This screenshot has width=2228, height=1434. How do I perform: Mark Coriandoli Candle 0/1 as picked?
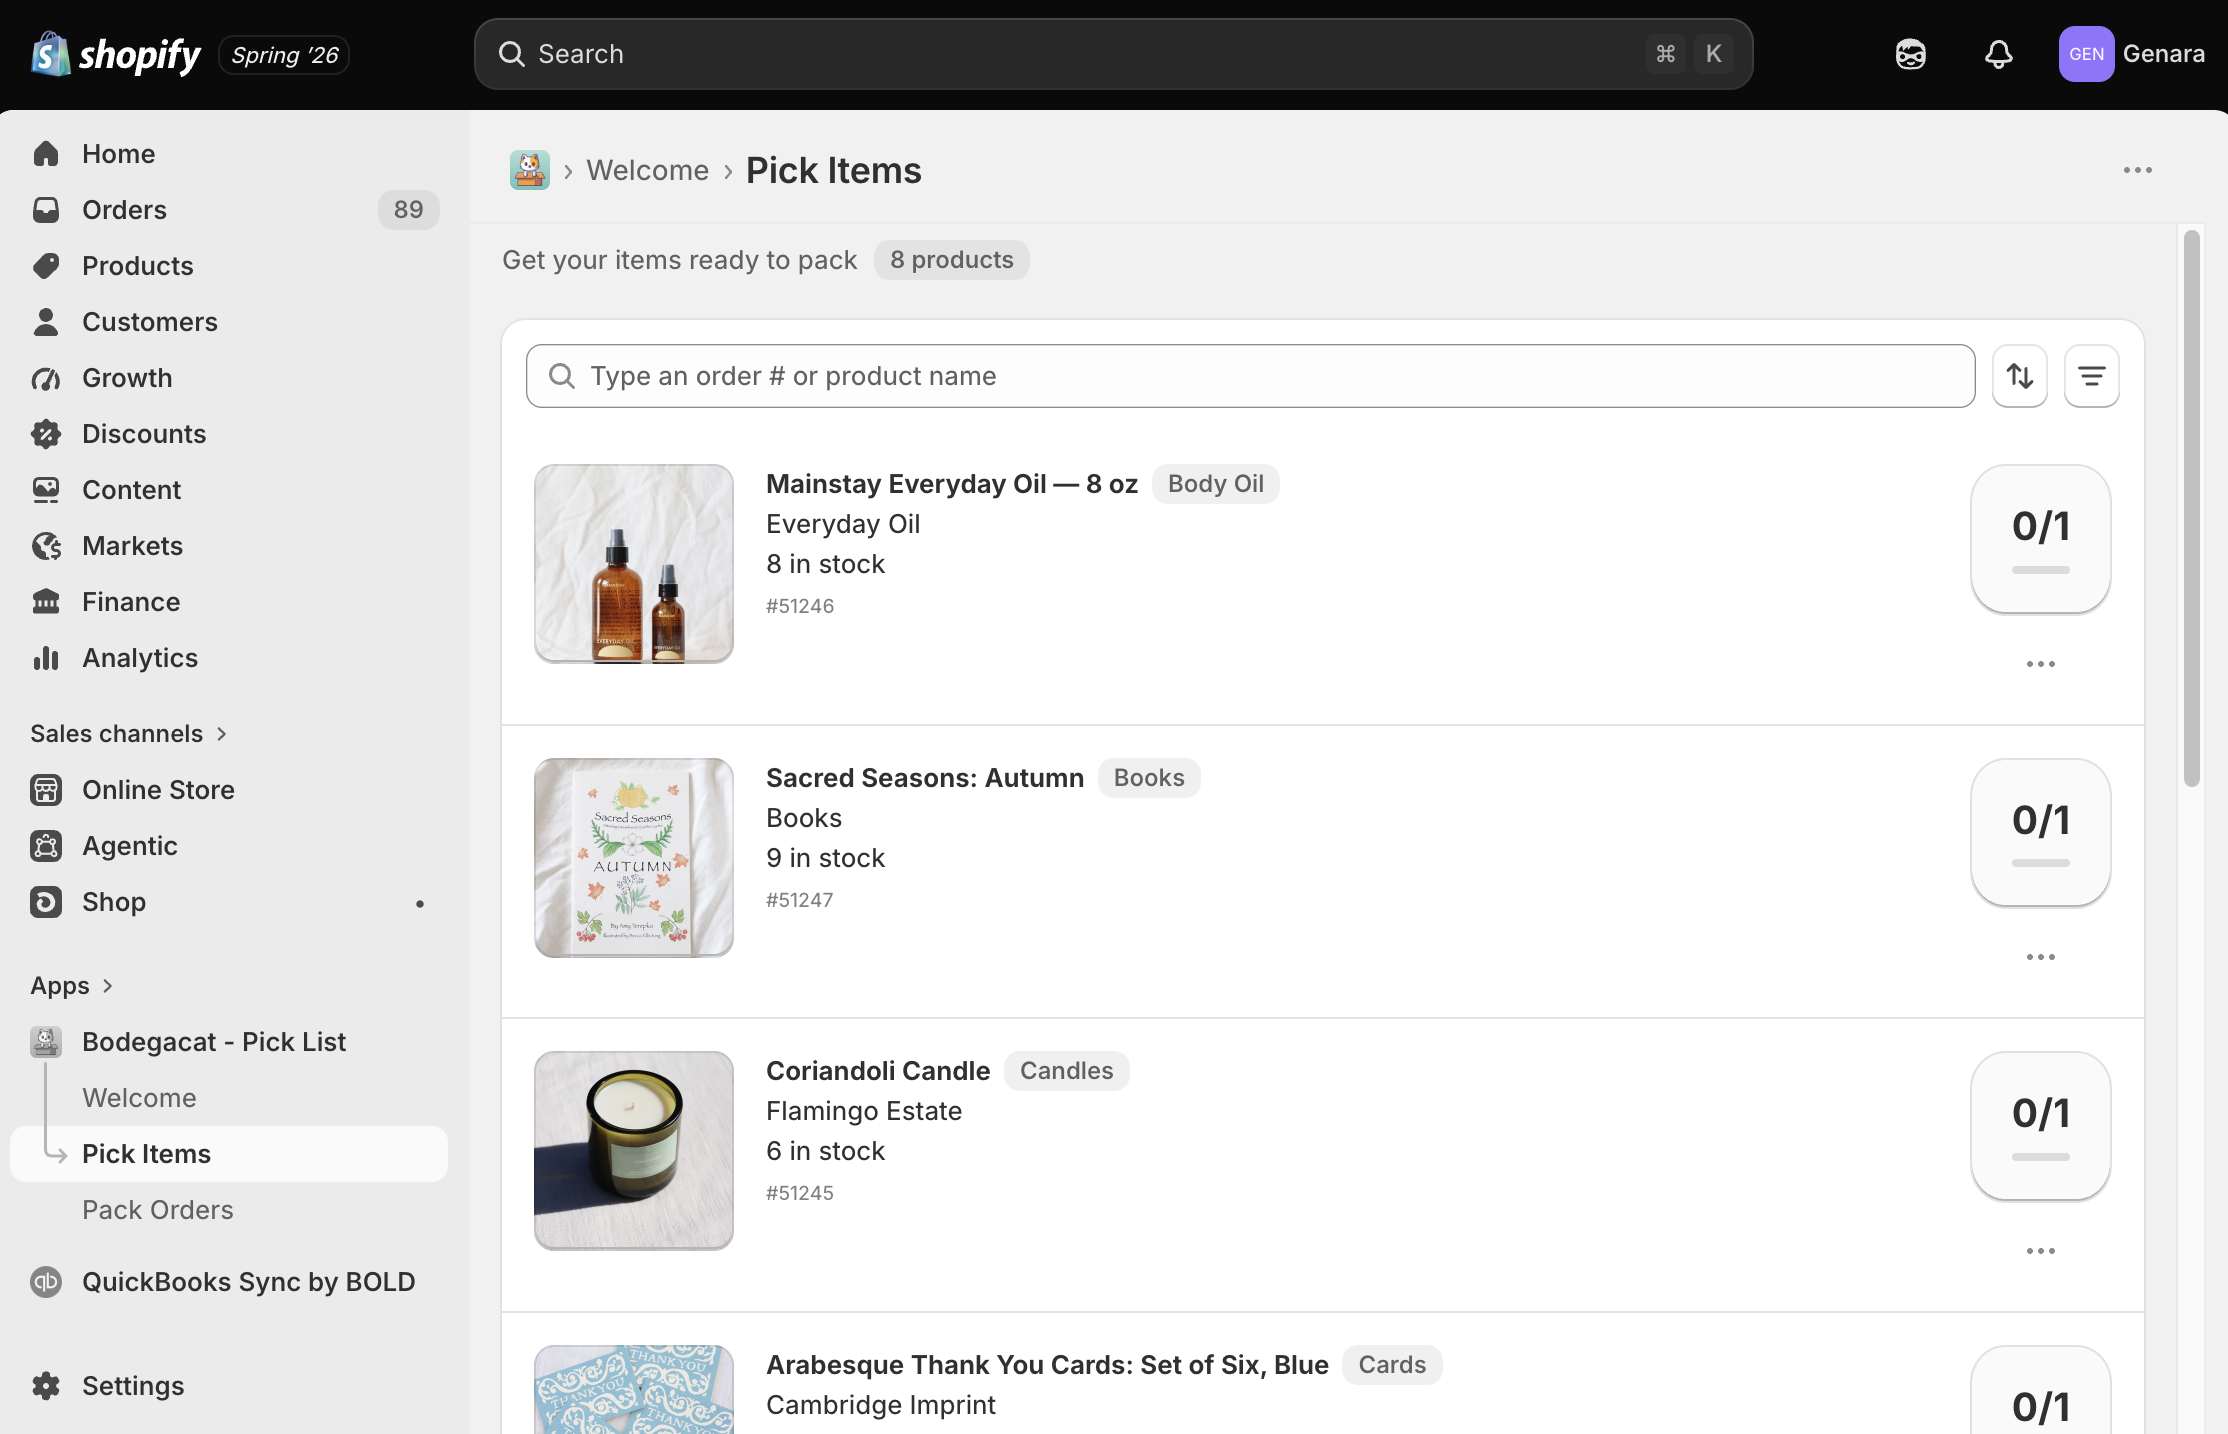coord(2041,1126)
